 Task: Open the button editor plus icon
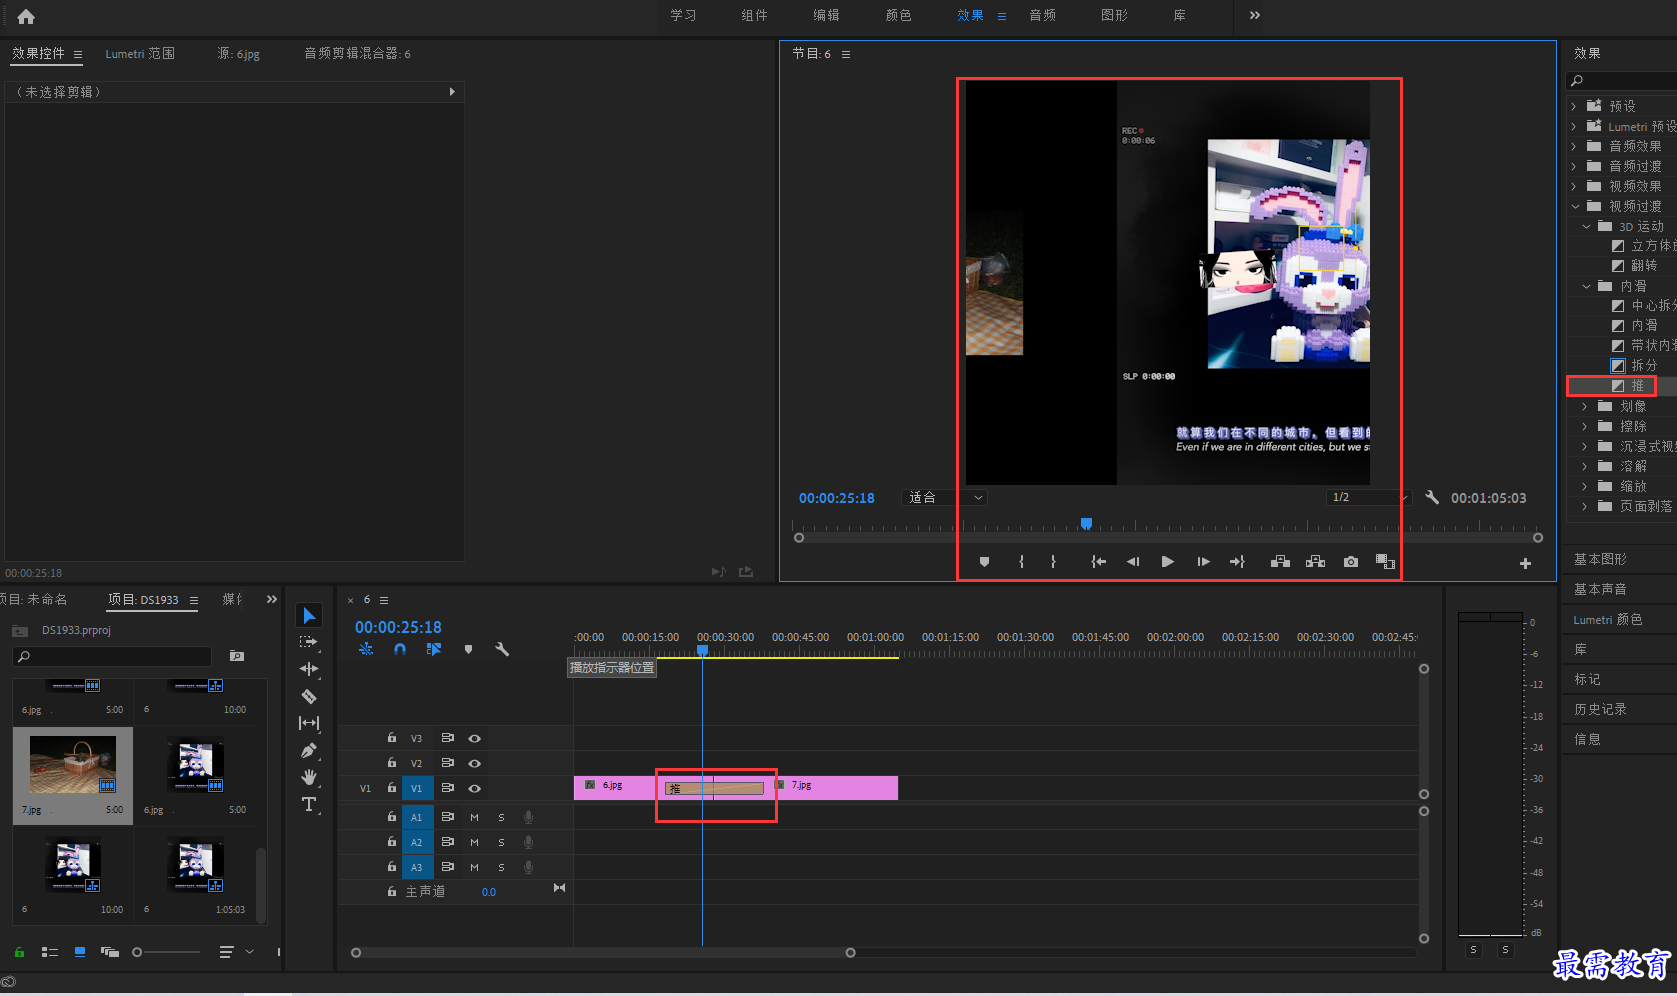pos(1525,564)
